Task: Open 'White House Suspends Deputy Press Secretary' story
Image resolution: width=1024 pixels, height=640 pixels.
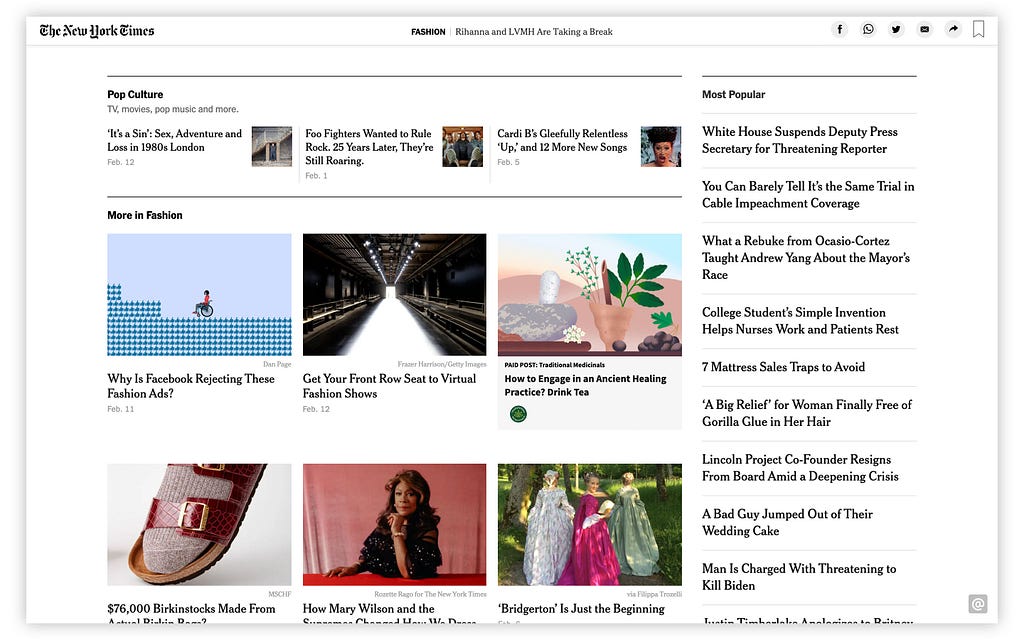Action: coord(800,140)
